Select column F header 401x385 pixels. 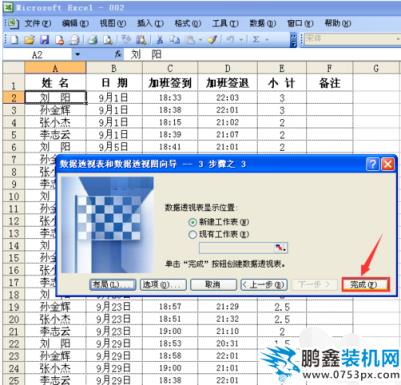[329, 68]
